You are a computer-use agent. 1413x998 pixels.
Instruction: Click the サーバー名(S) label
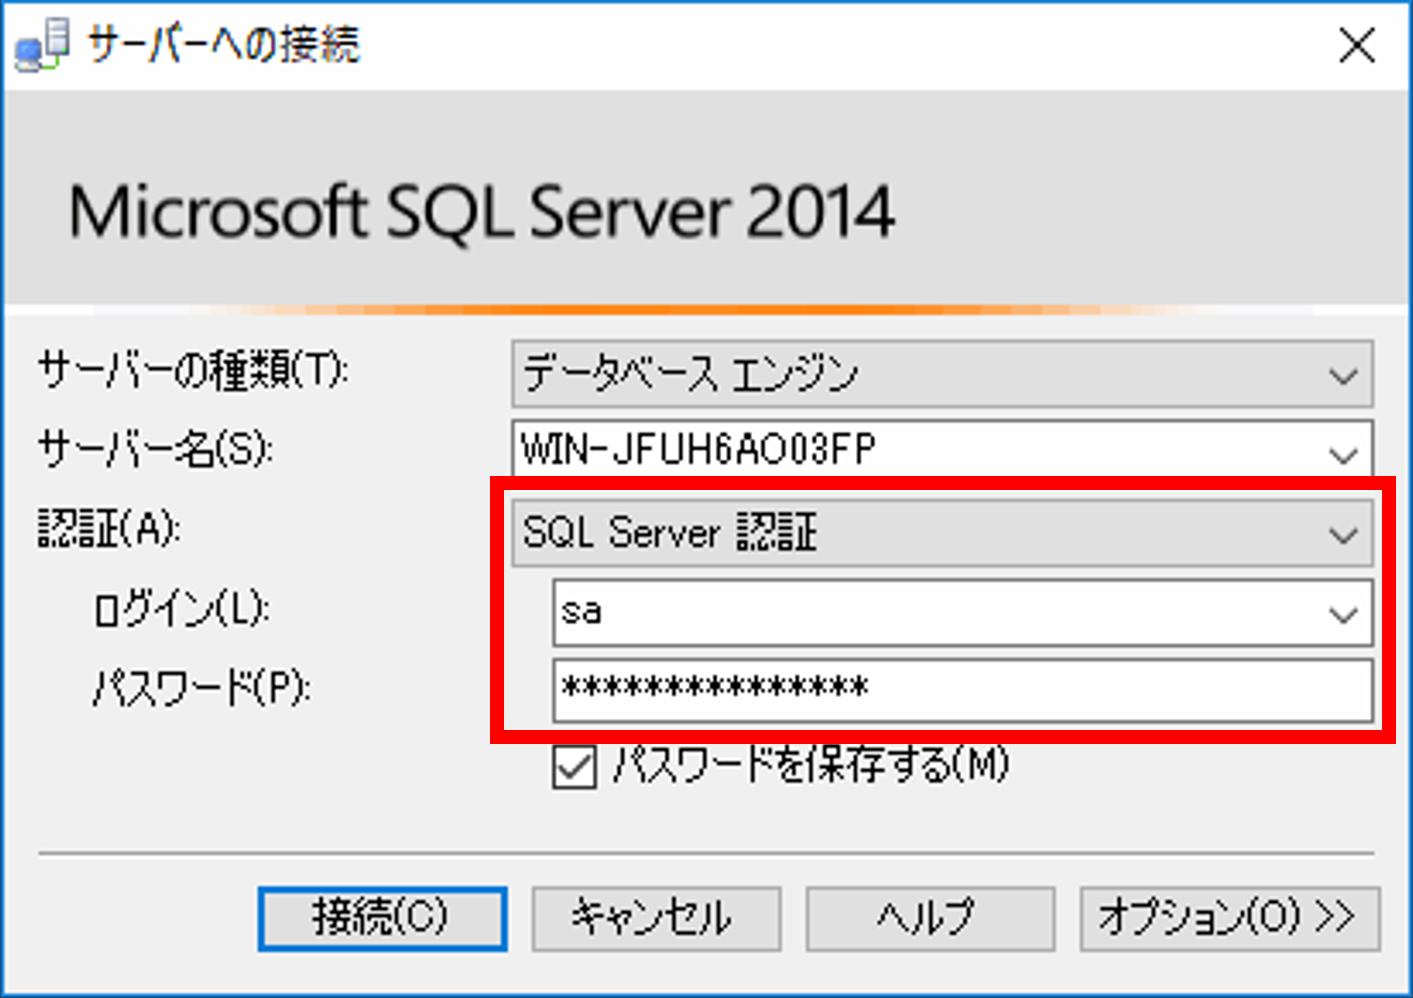(x=155, y=450)
